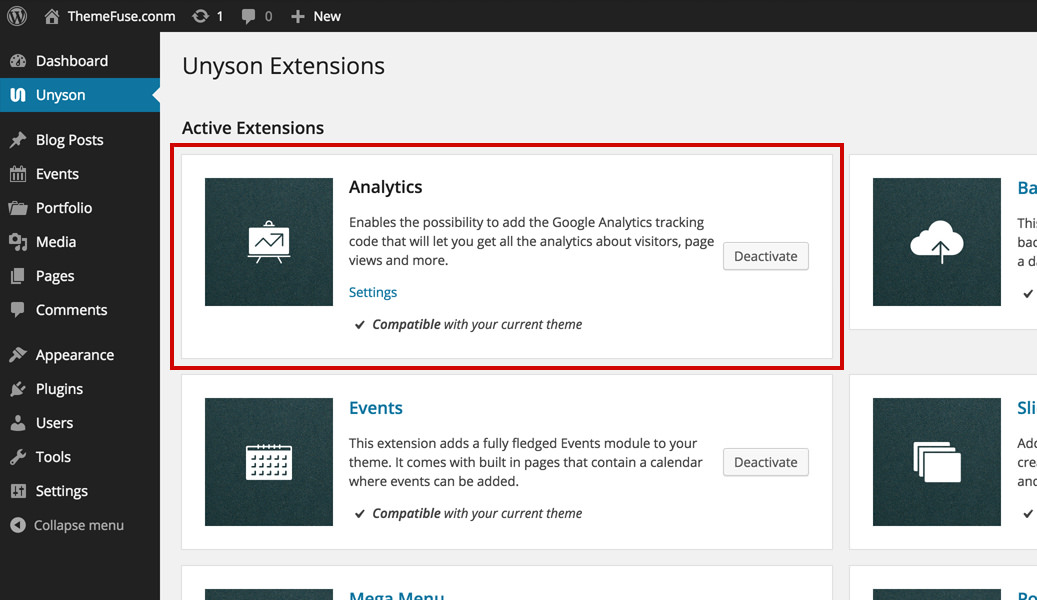Deactivate the Events extension
The height and width of the screenshot is (600, 1037).
coord(765,462)
